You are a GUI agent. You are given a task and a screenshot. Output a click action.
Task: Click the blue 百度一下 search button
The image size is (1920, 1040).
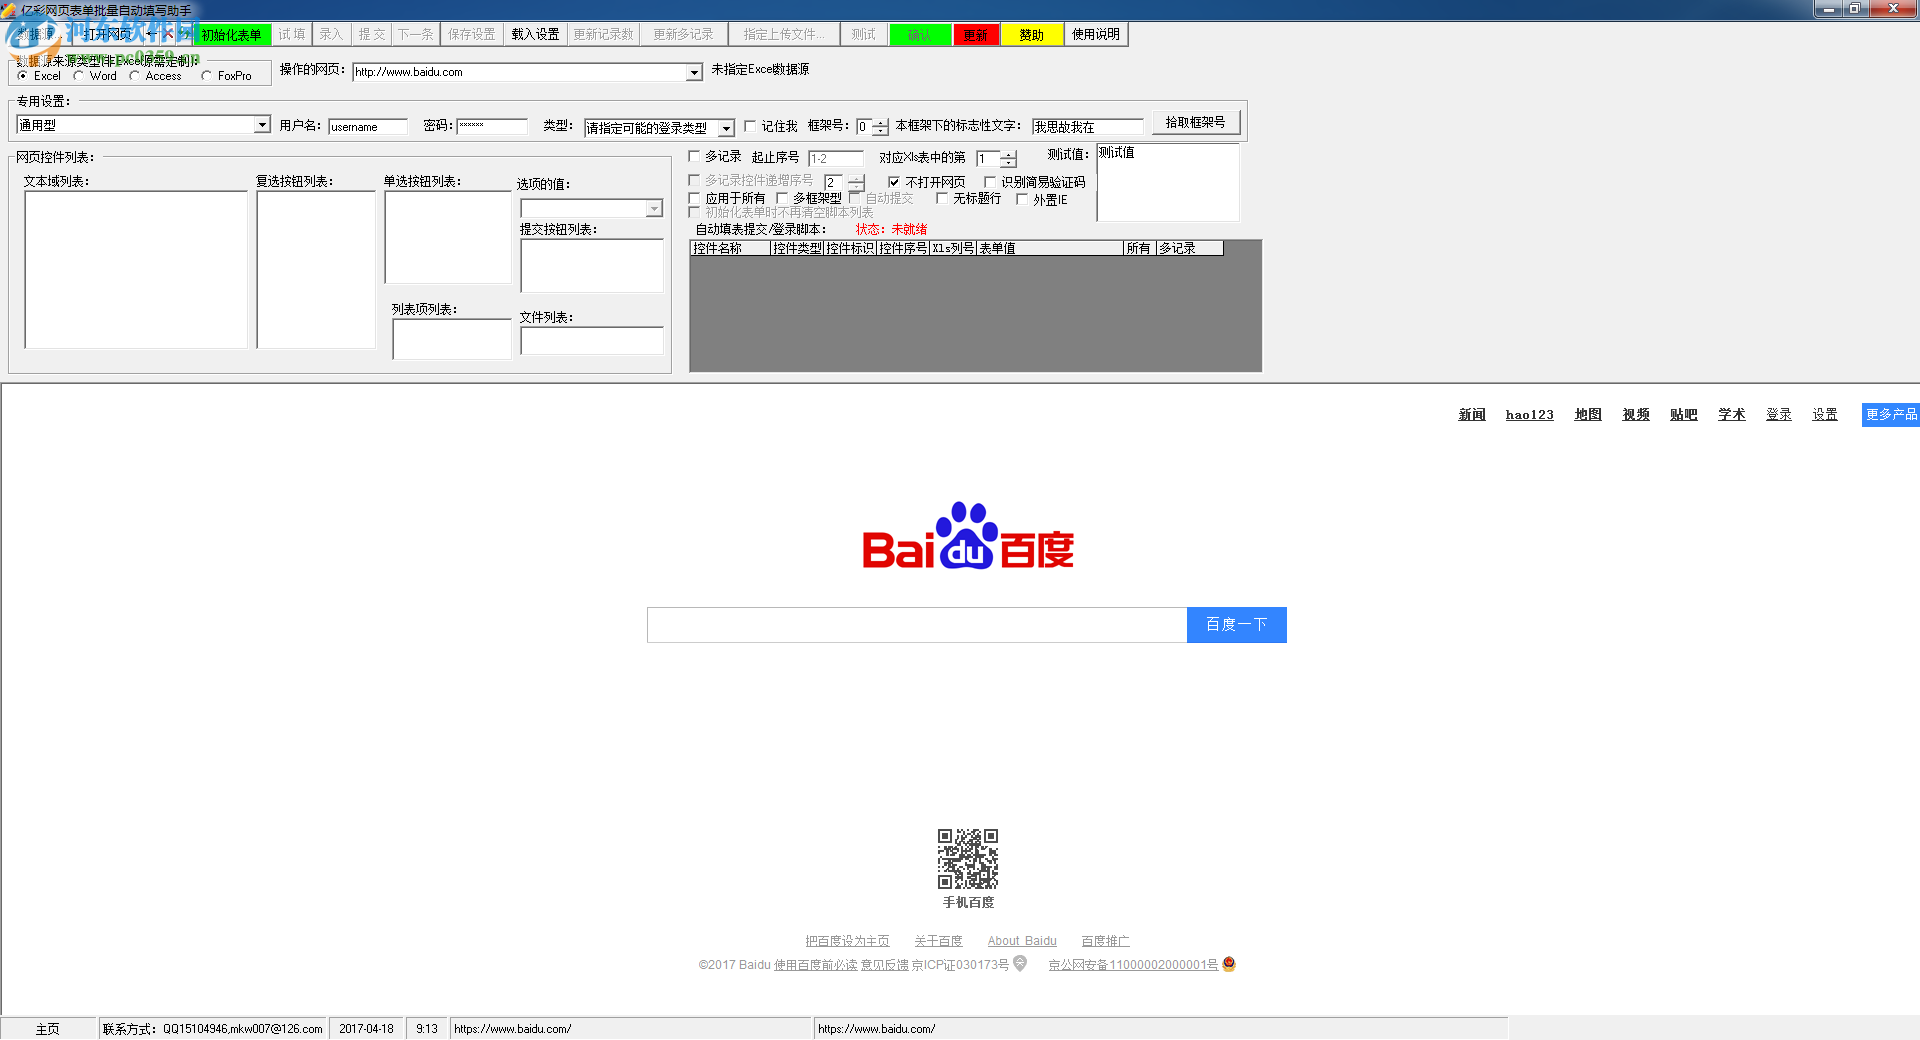click(1236, 624)
